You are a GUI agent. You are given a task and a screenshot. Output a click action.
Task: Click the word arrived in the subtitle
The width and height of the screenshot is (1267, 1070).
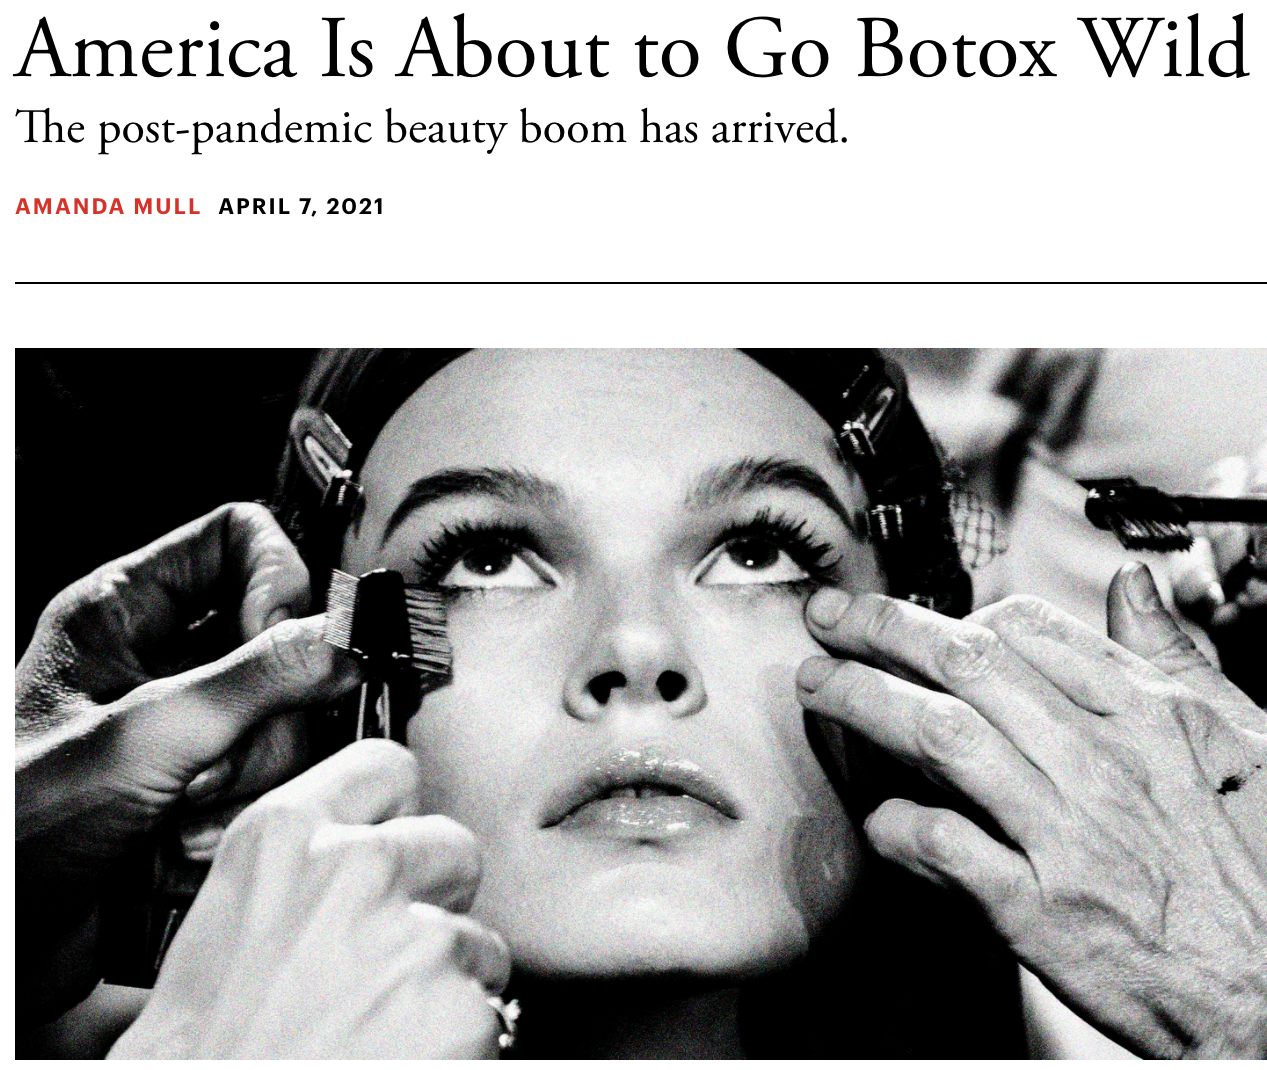coord(779,129)
